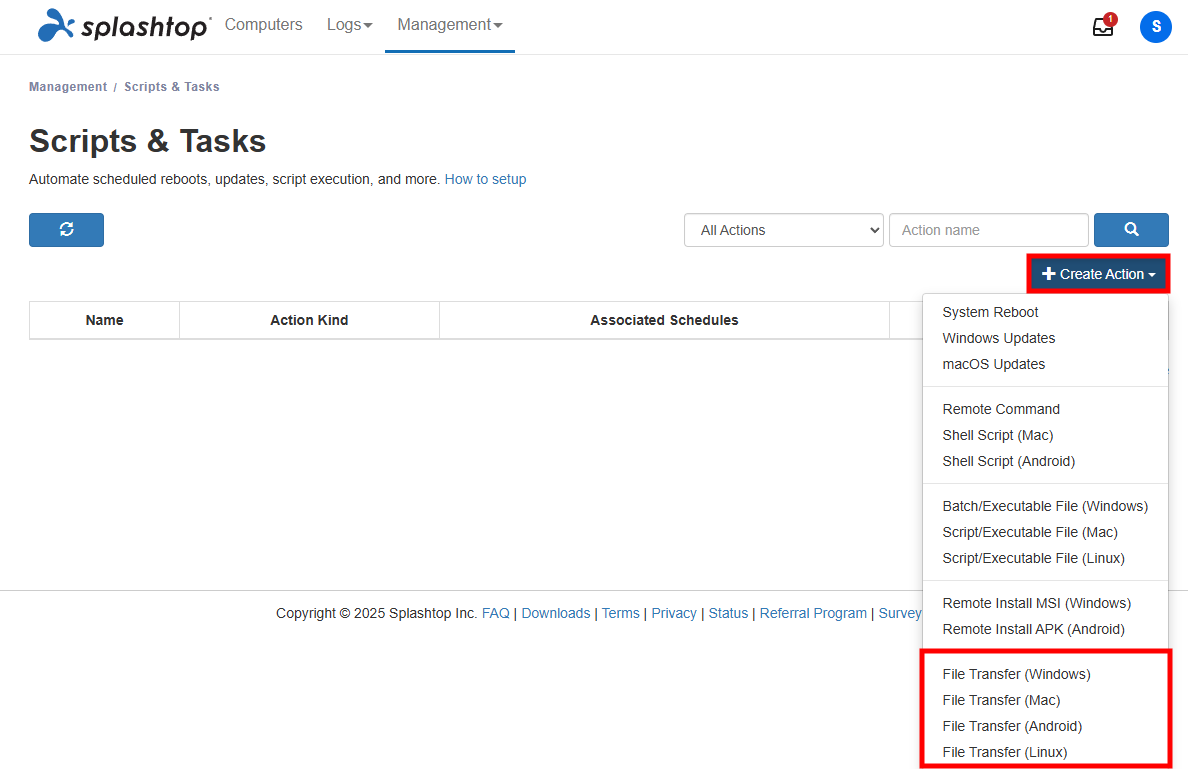The width and height of the screenshot is (1188, 769).
Task: Open the Downloads footer link
Action: point(555,614)
